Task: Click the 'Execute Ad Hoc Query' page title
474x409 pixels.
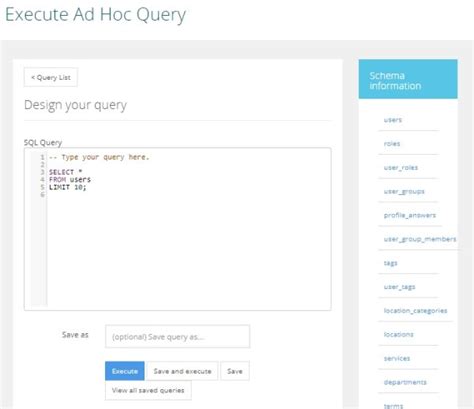Action: click(96, 15)
